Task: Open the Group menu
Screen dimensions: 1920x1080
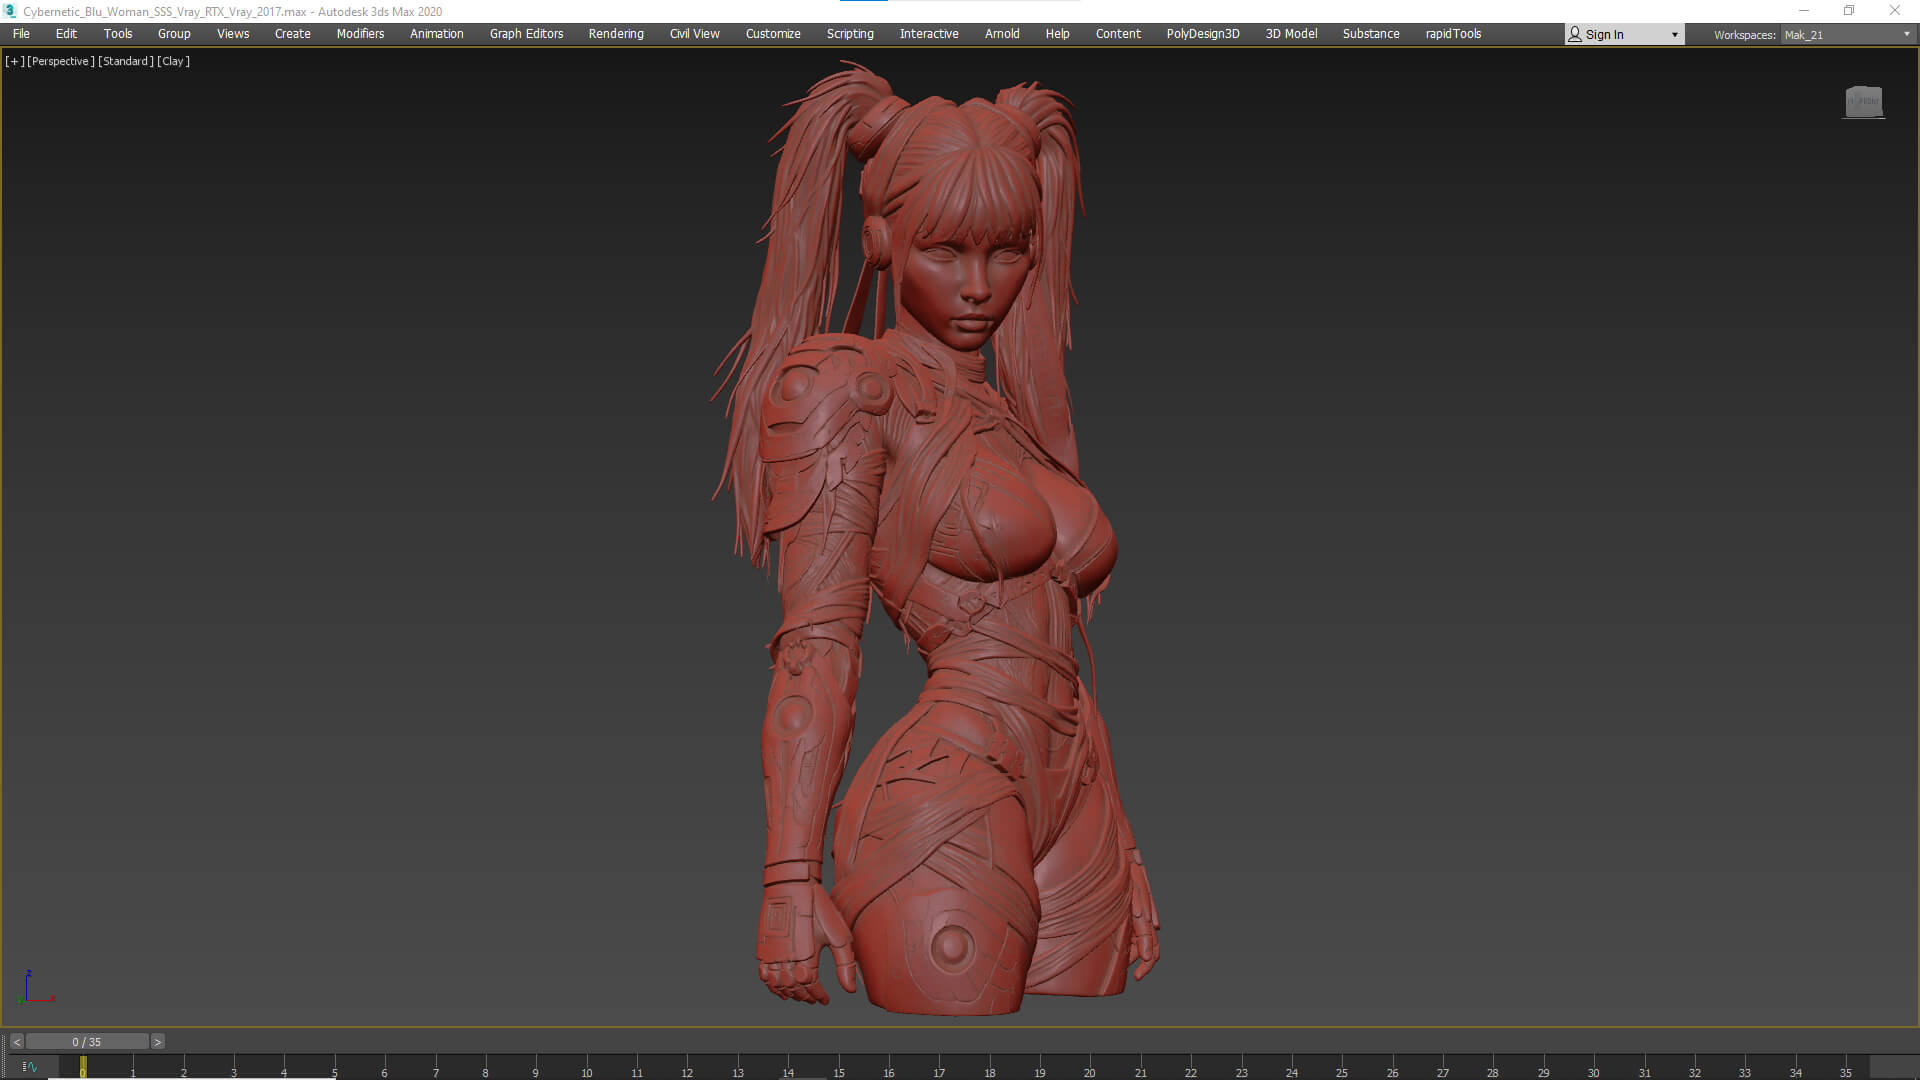Action: click(174, 34)
